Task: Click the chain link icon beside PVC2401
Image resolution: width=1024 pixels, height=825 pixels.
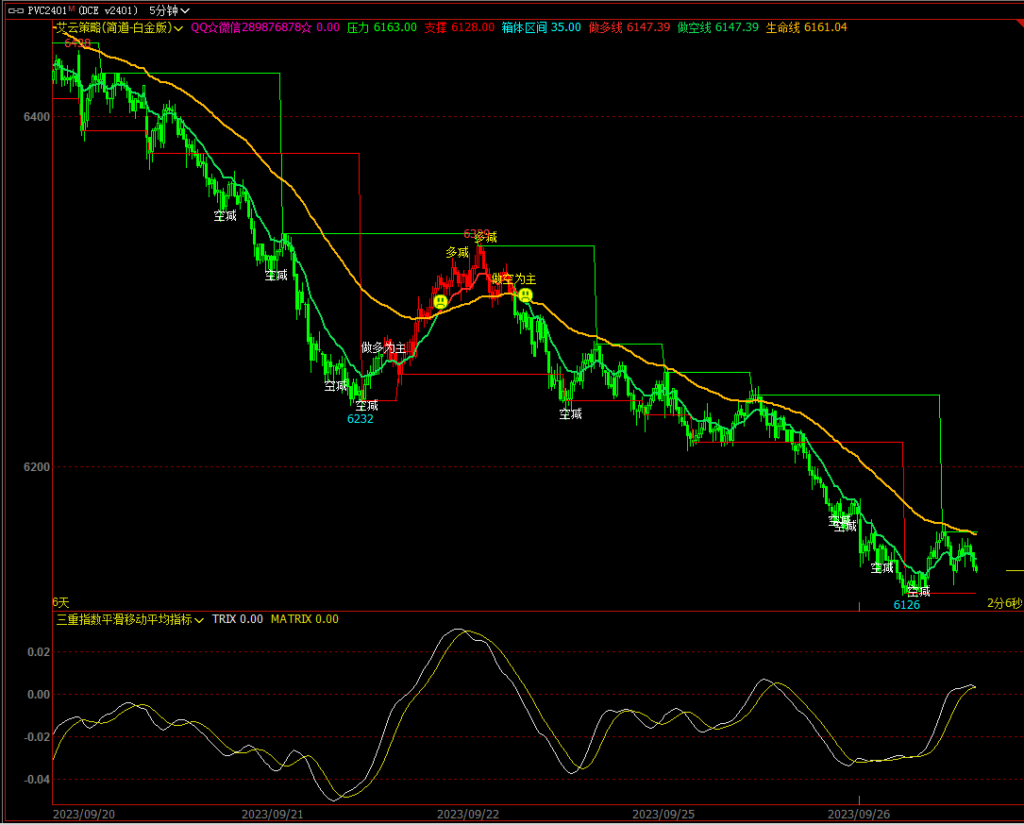Action: pyautogui.click(x=14, y=10)
